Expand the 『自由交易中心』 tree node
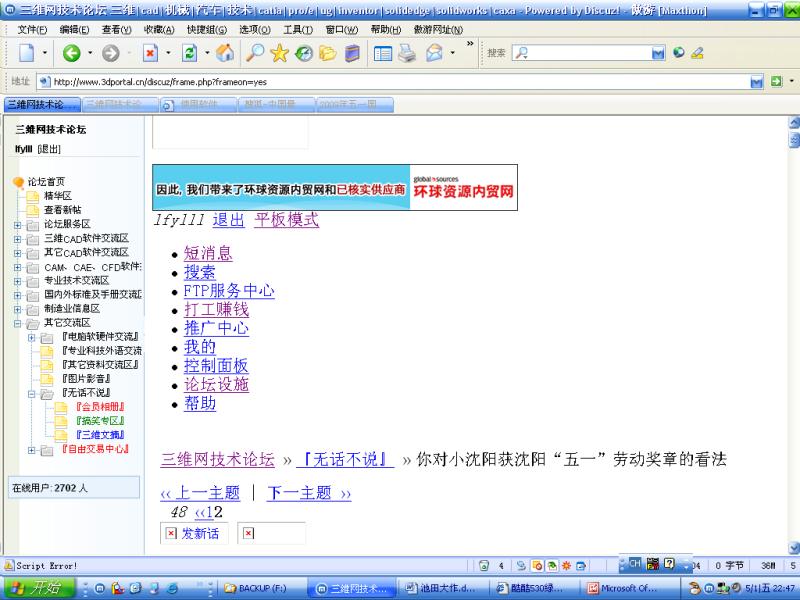This screenshot has width=800, height=600. point(32,450)
